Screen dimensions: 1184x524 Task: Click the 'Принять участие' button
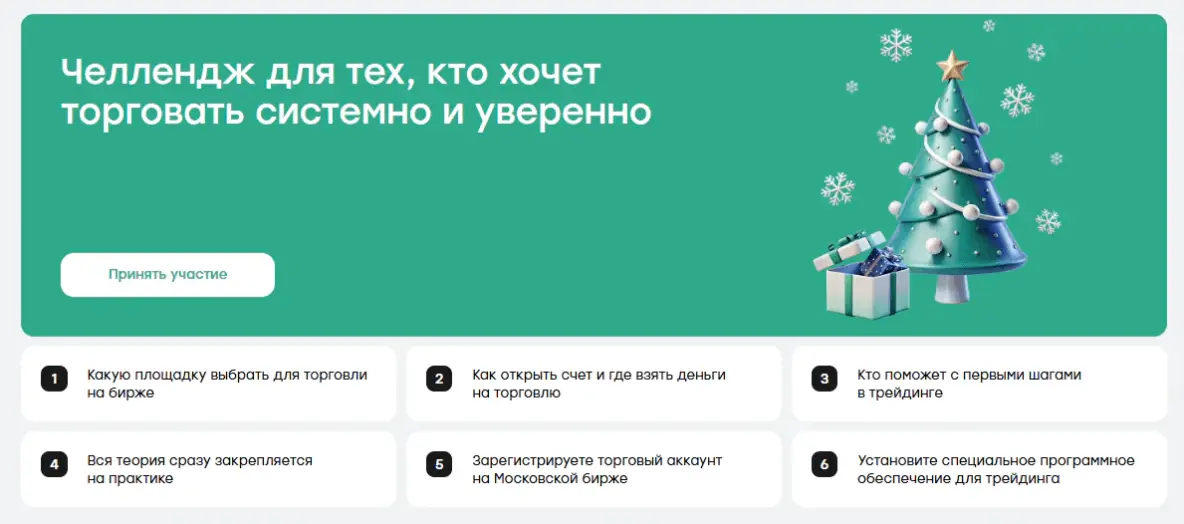168,275
